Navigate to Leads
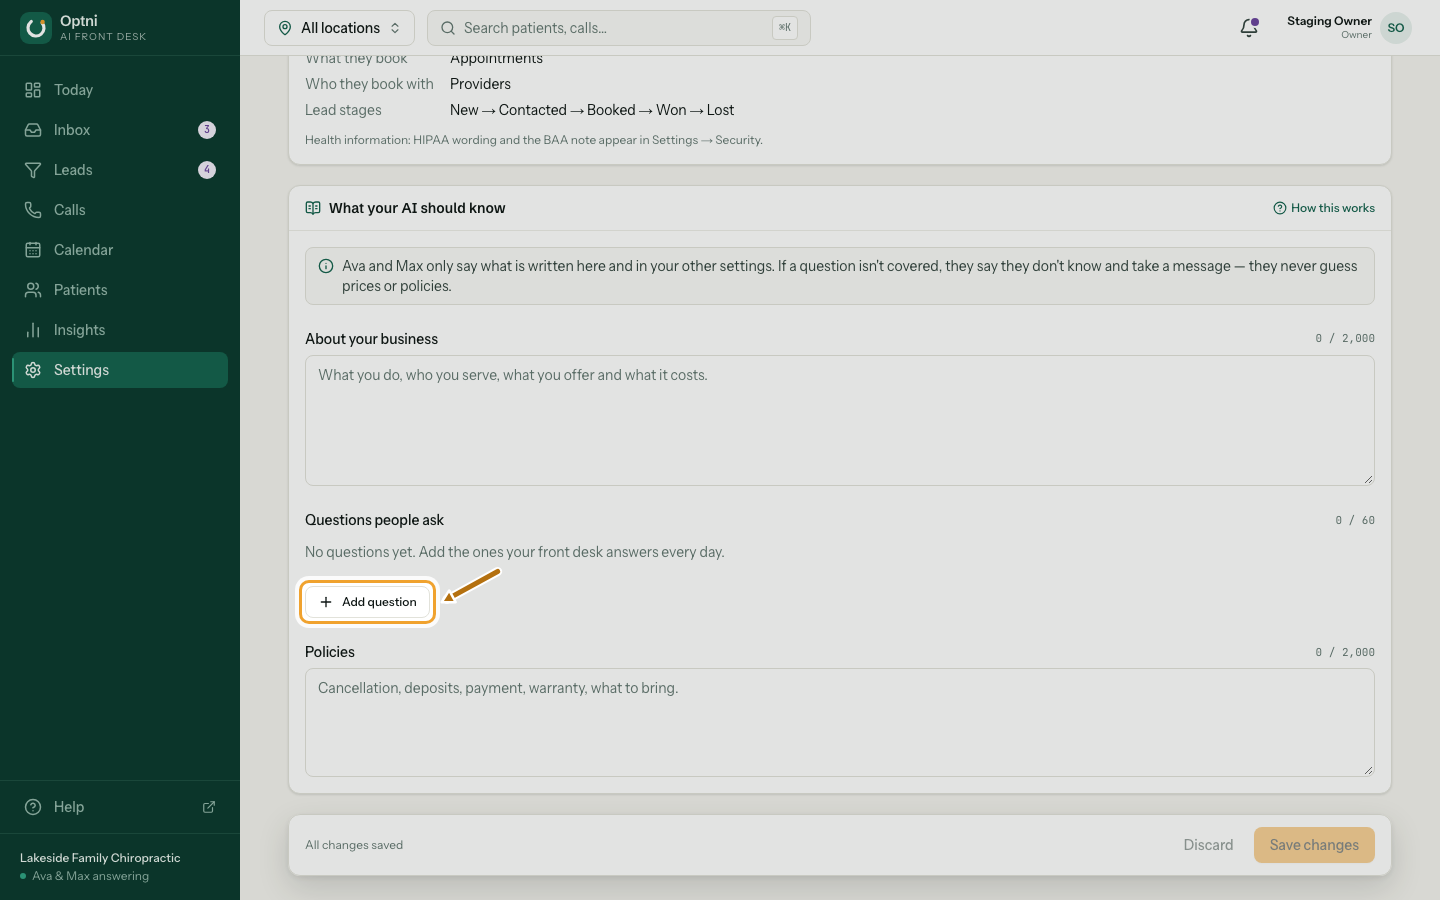The height and width of the screenshot is (900, 1440). click(x=120, y=170)
